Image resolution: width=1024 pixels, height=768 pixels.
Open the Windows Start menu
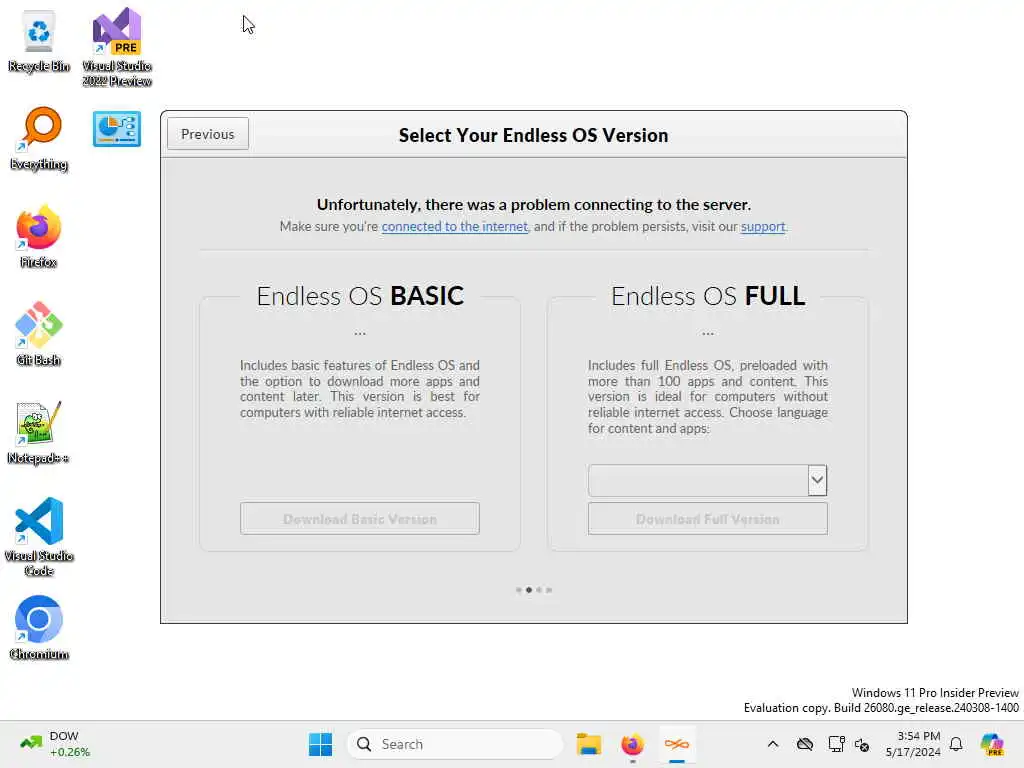(x=320, y=744)
